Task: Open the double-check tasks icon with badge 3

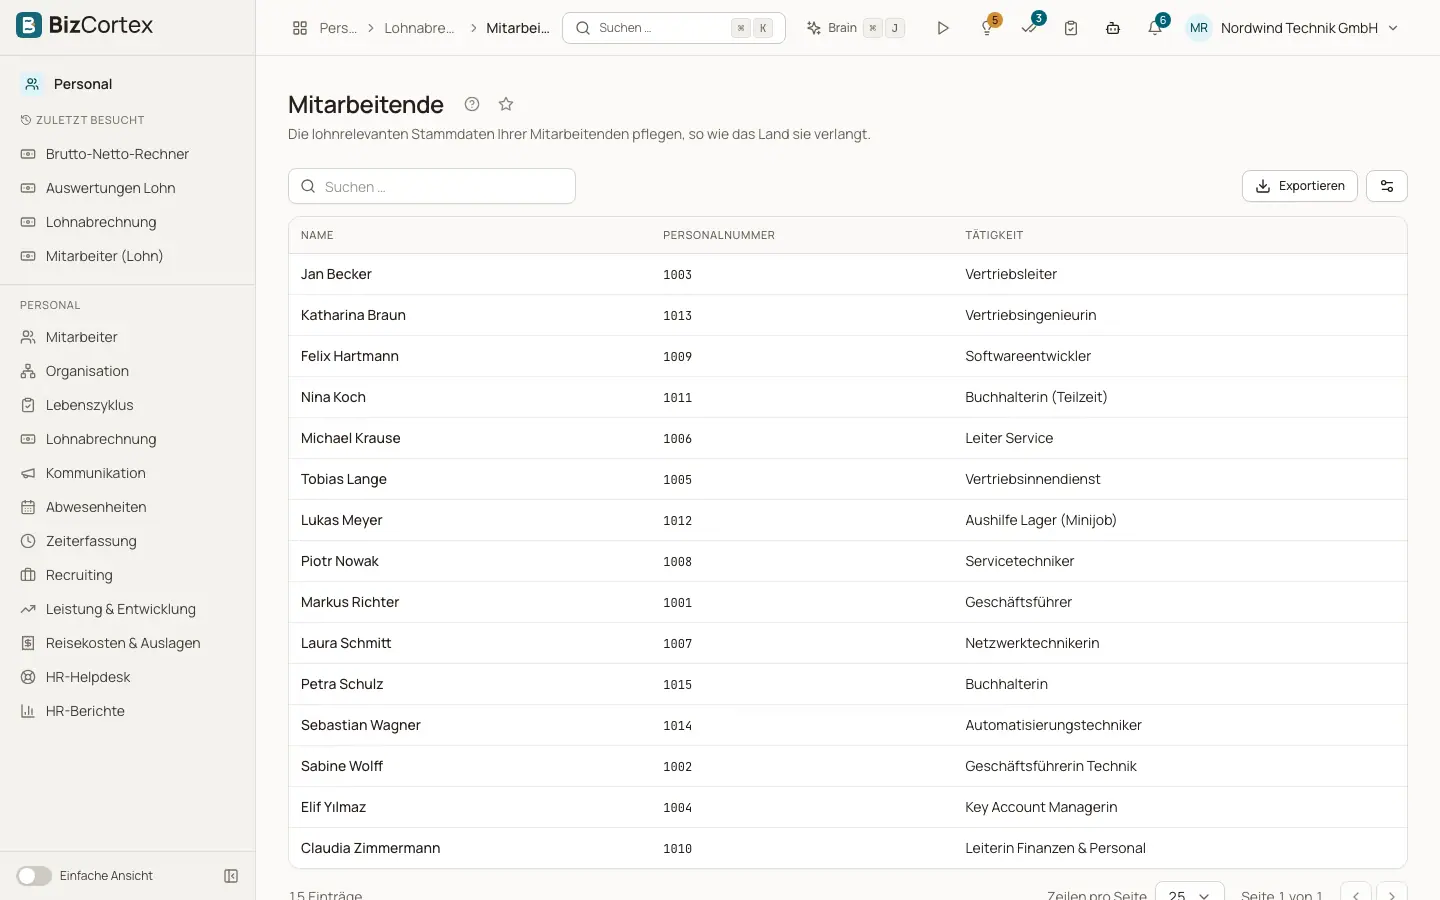Action: point(1030,27)
